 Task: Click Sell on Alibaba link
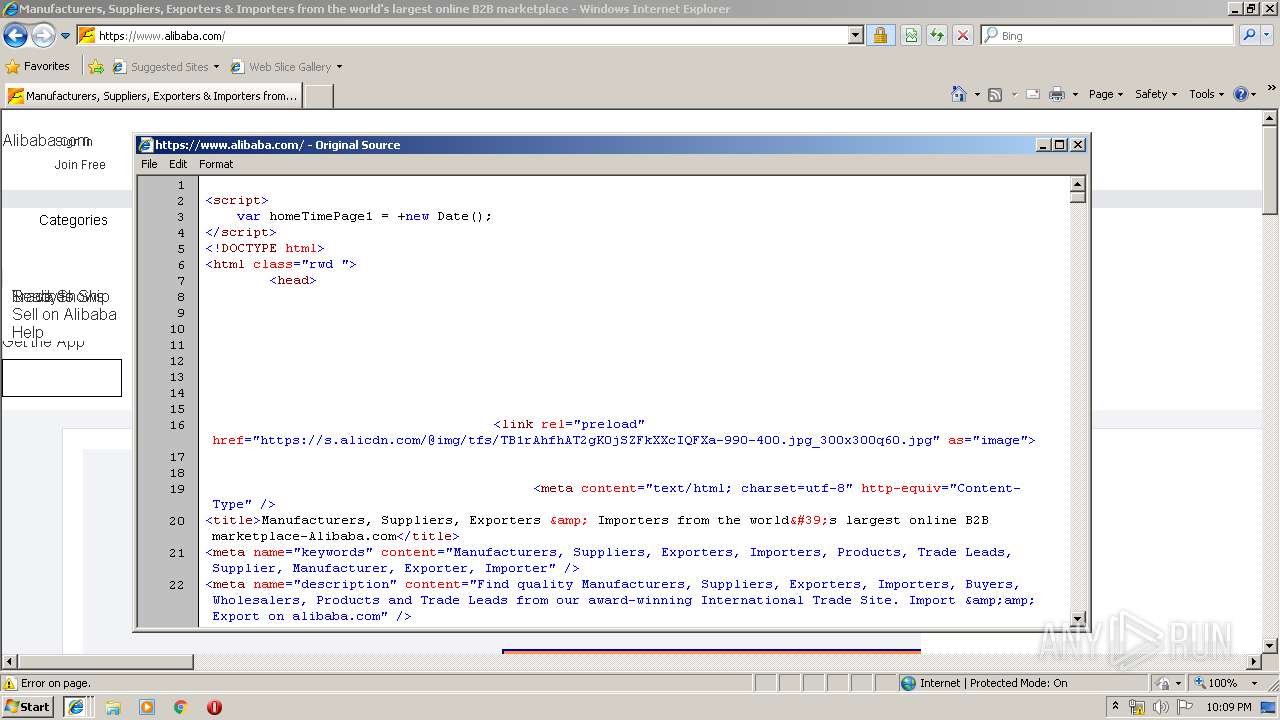64,314
